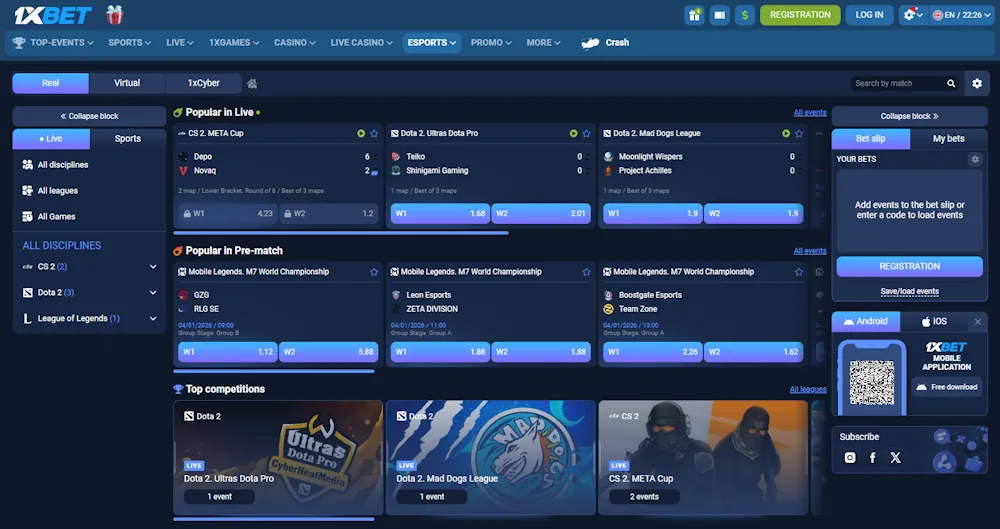Collapse the right bet slip block
The width and height of the screenshot is (1000, 529).
909,116
